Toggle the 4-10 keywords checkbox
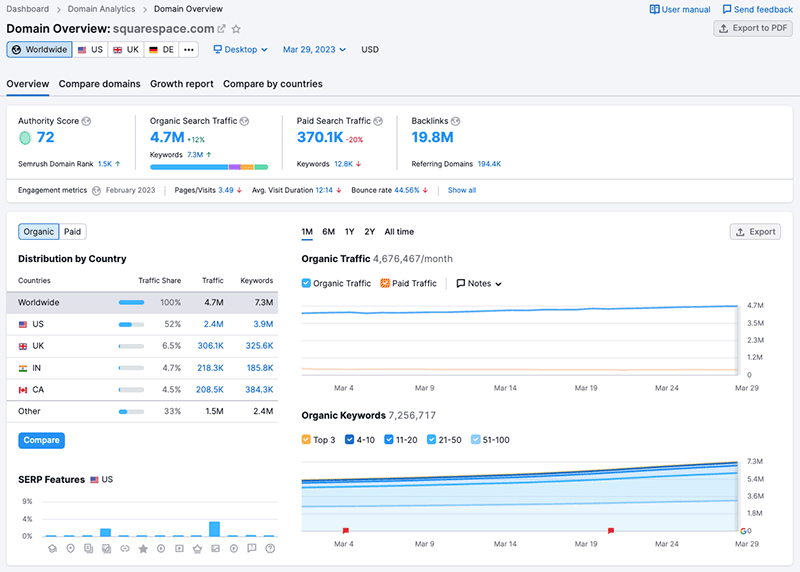The width and height of the screenshot is (800, 572). [x=349, y=439]
